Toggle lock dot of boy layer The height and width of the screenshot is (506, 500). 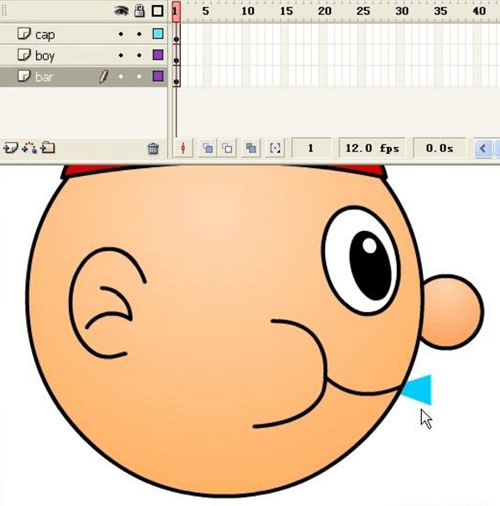(139, 55)
